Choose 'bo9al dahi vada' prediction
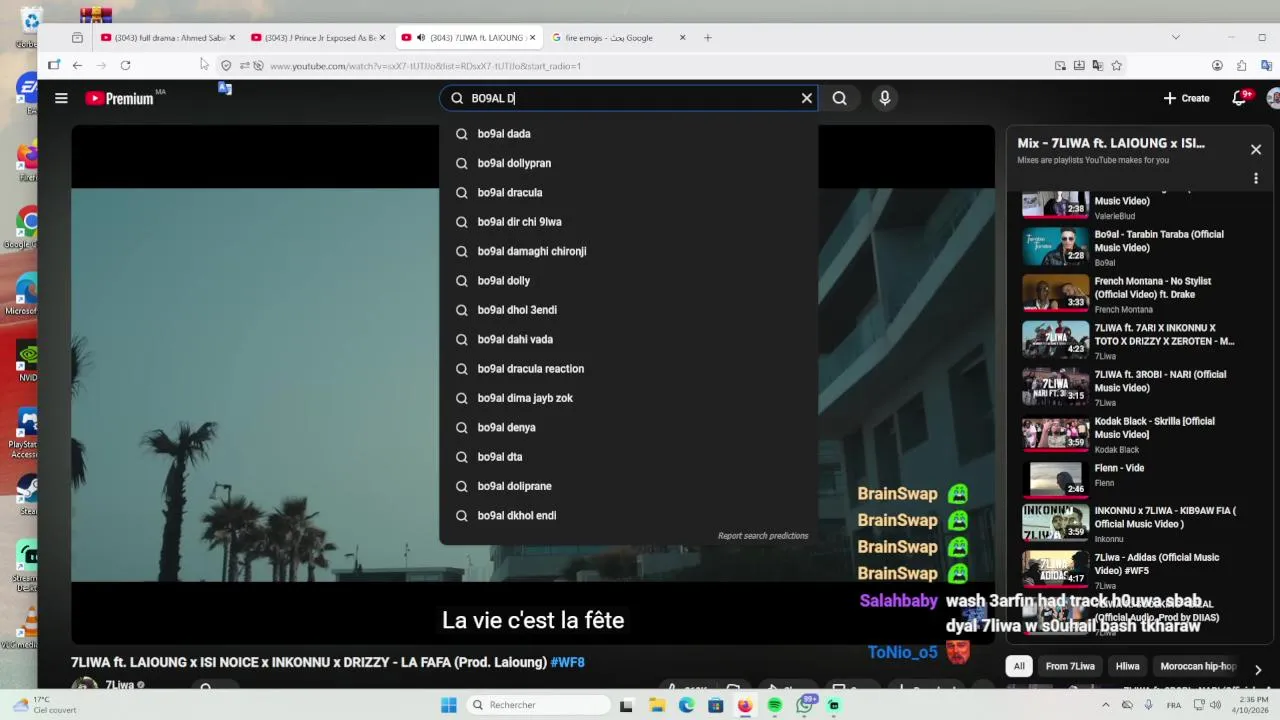The height and width of the screenshot is (720, 1280). (628, 339)
